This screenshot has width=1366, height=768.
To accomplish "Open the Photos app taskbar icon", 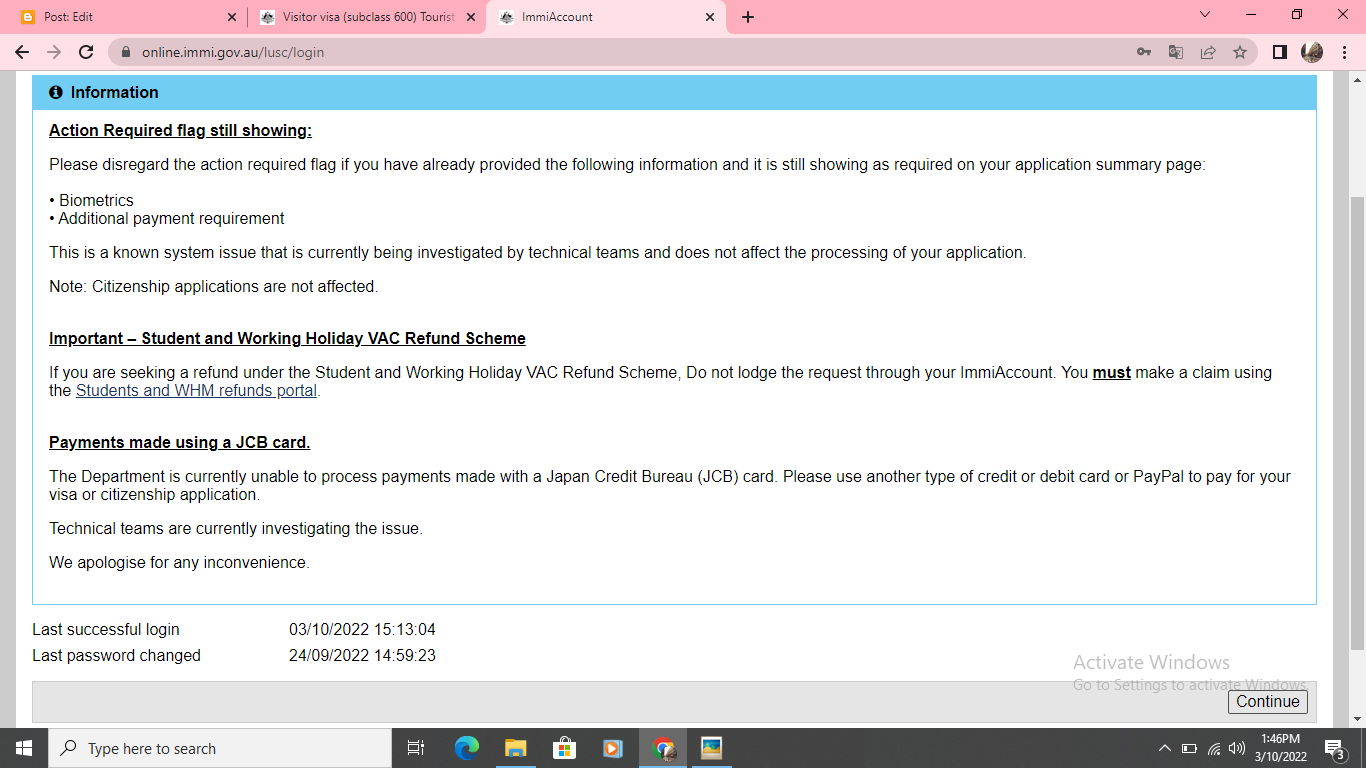I will coord(711,748).
